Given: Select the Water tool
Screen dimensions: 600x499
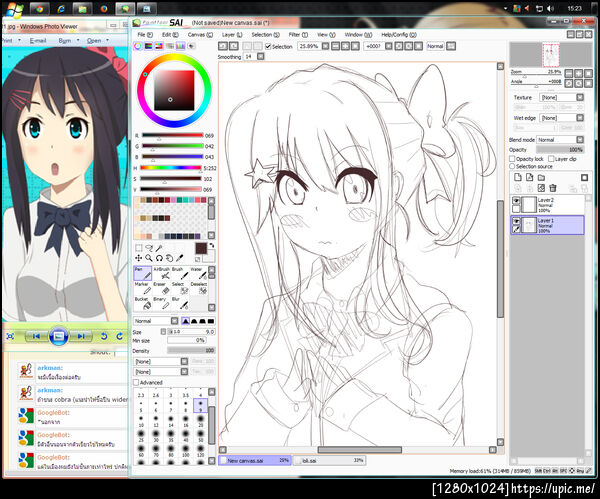Looking at the screenshot, I should pos(199,273).
